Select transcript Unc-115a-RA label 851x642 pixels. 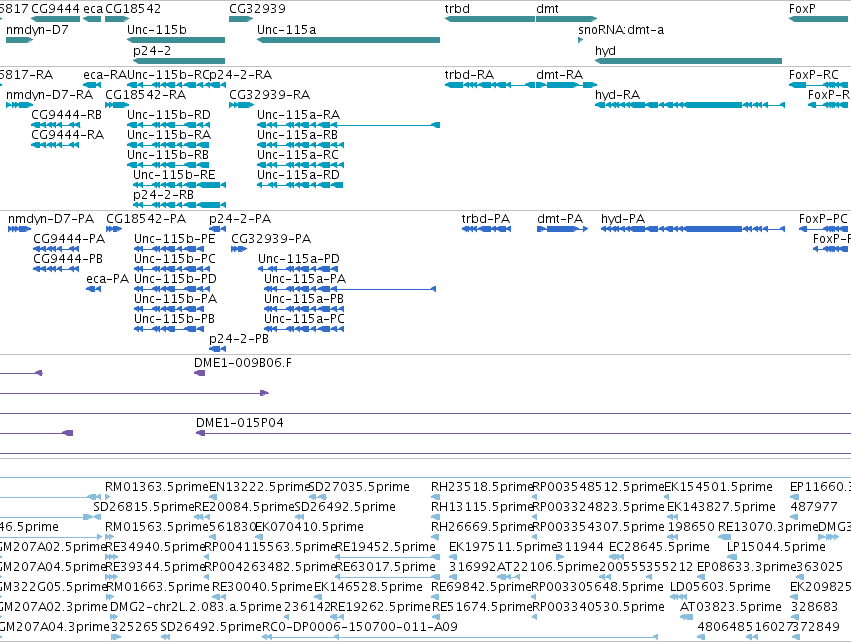coord(299,115)
